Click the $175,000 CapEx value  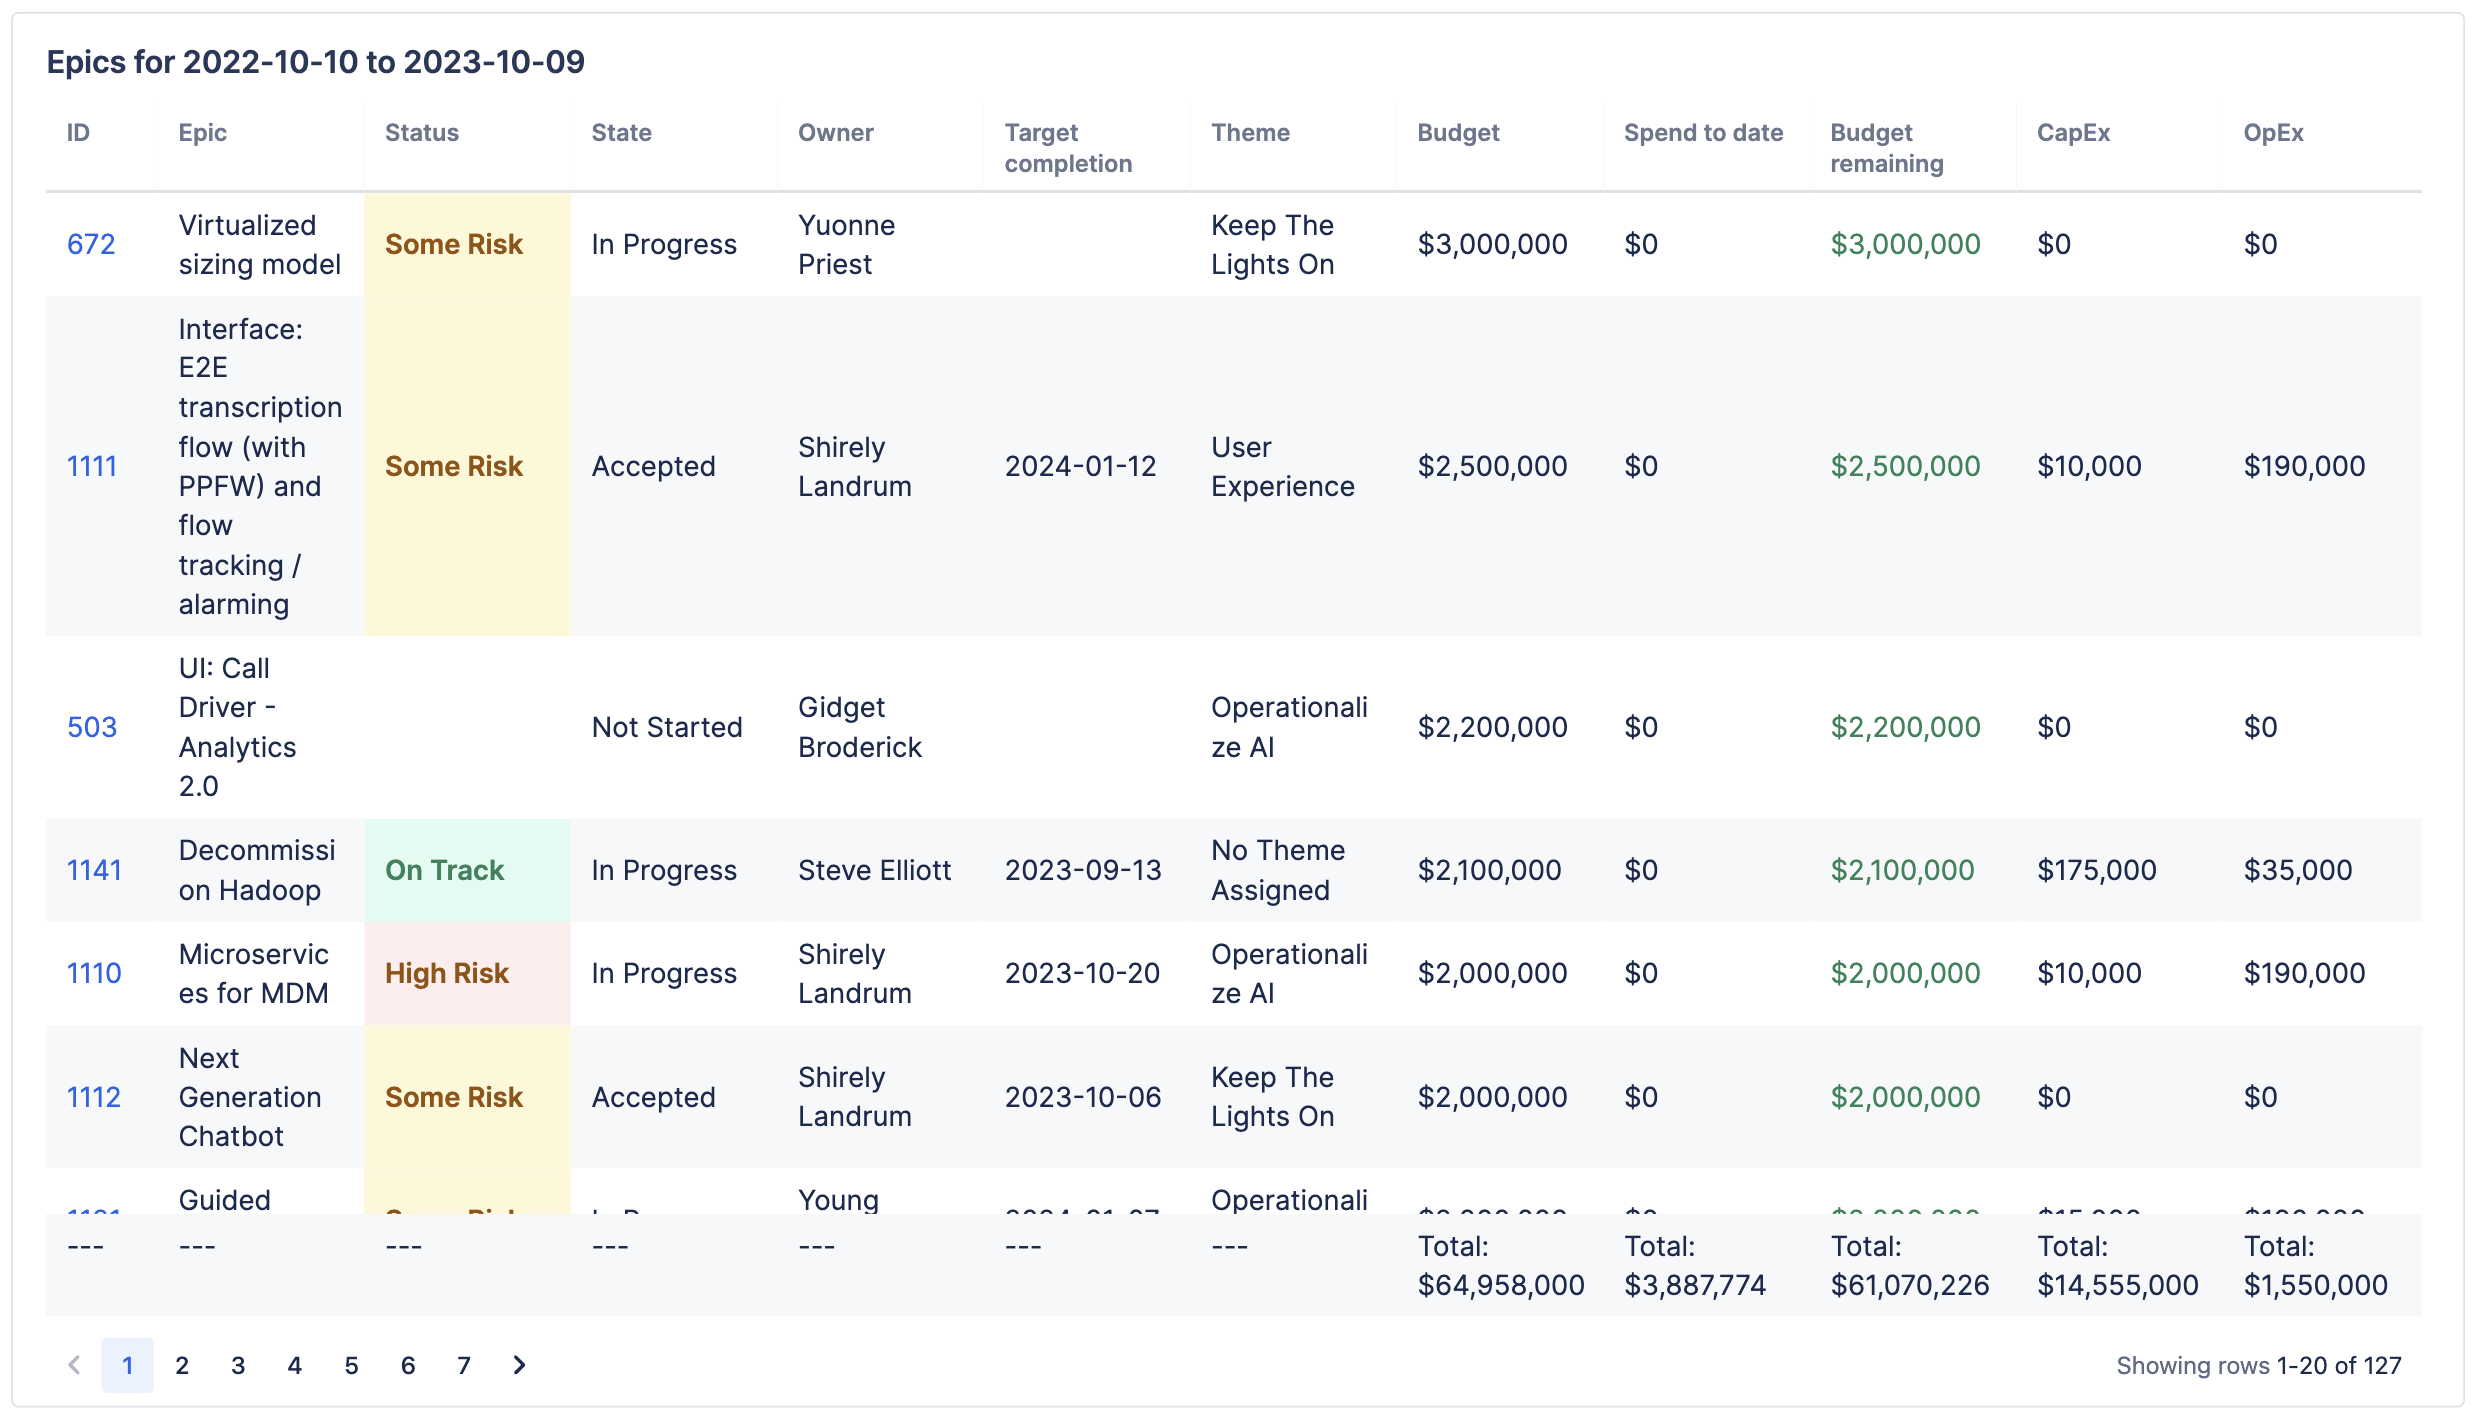(2096, 870)
